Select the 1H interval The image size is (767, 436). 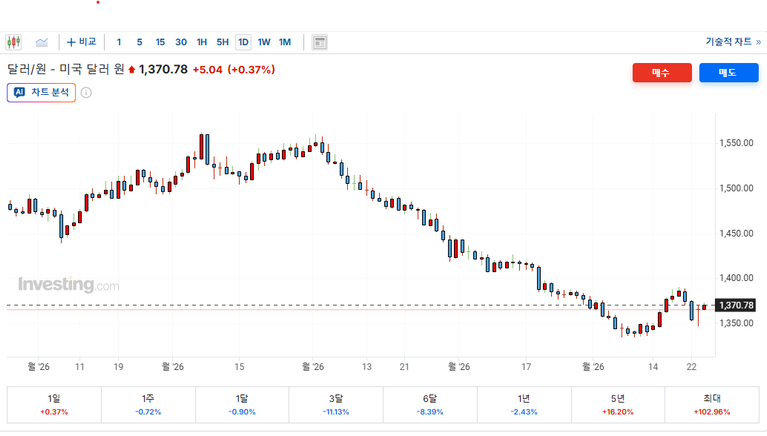click(202, 42)
